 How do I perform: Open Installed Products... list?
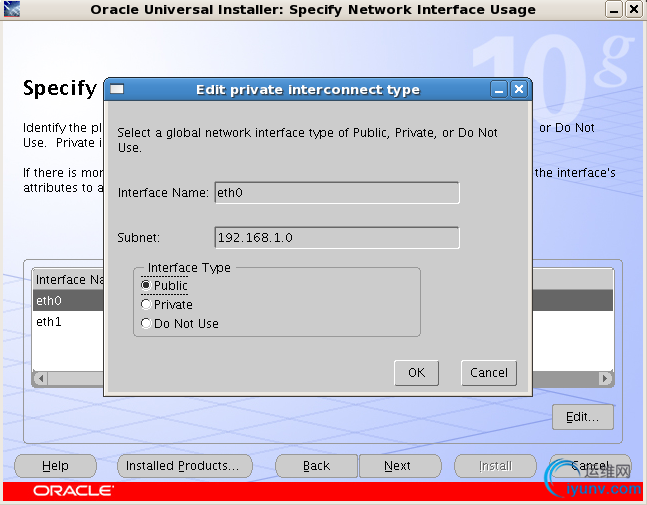[x=184, y=466]
